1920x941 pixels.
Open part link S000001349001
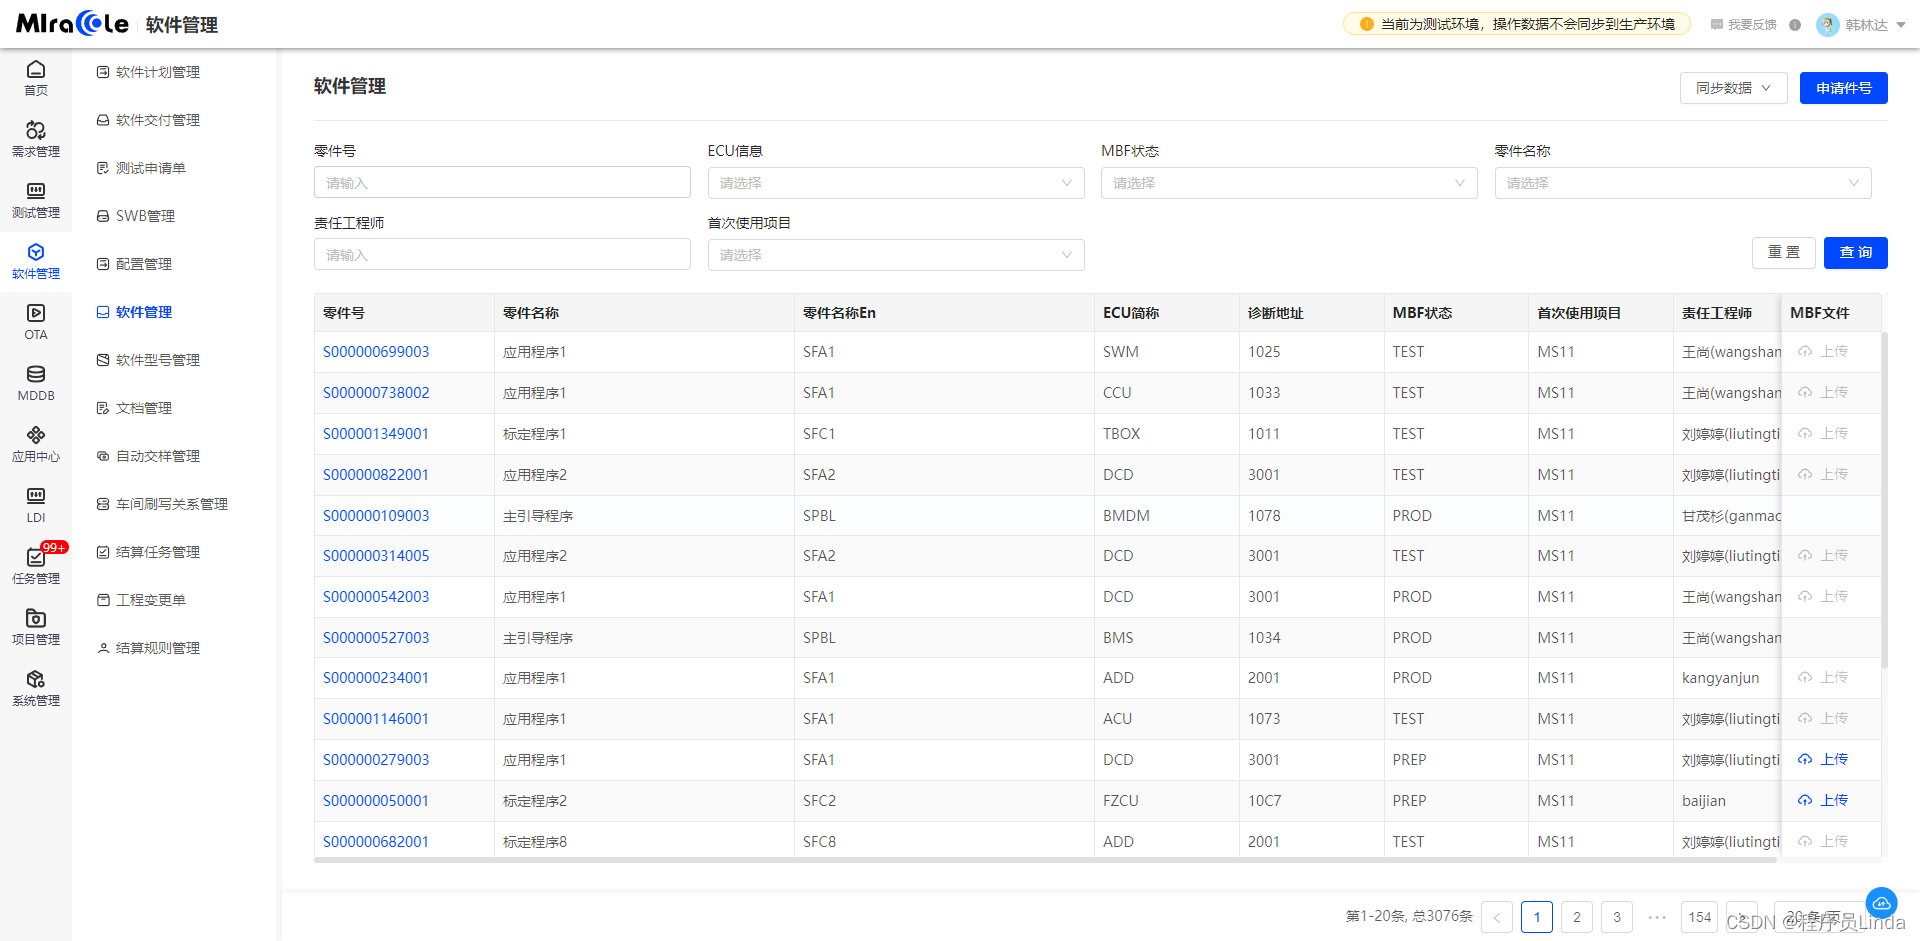(x=376, y=434)
